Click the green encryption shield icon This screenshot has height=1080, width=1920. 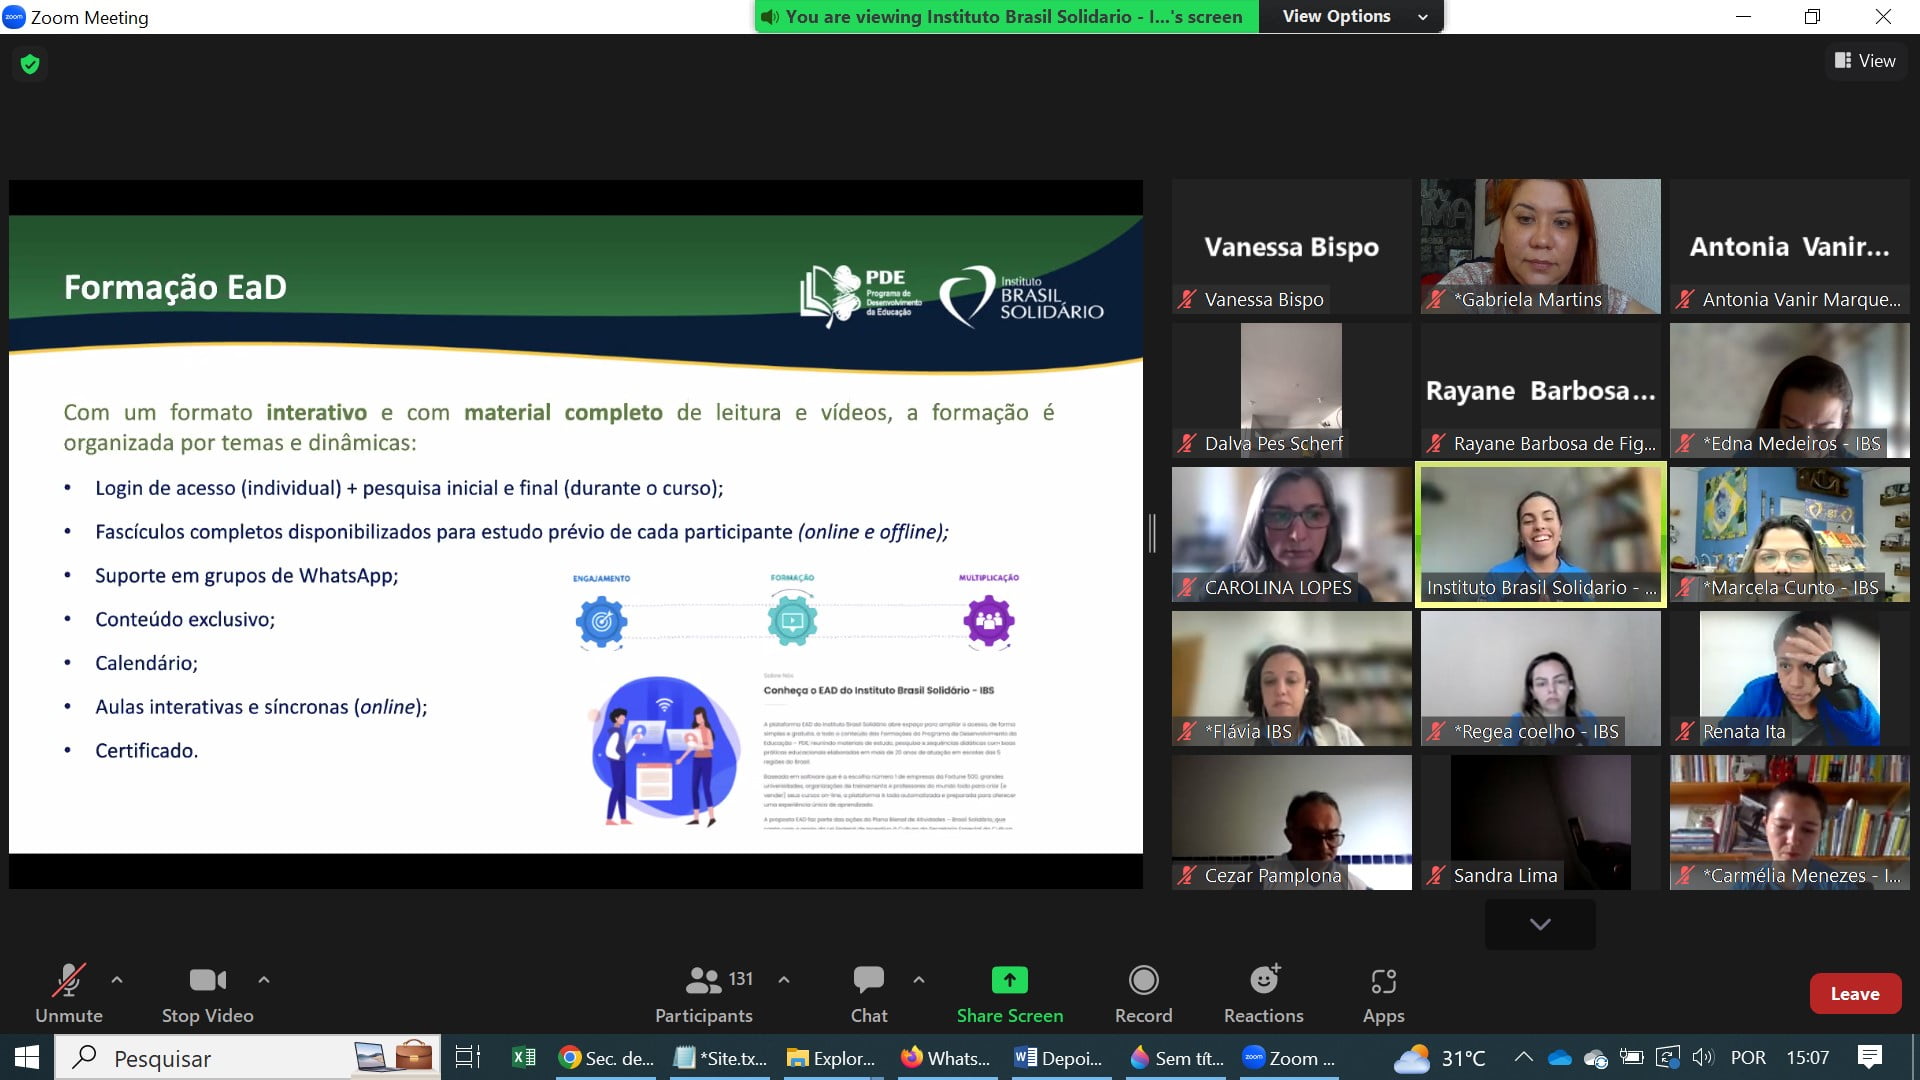(x=30, y=64)
